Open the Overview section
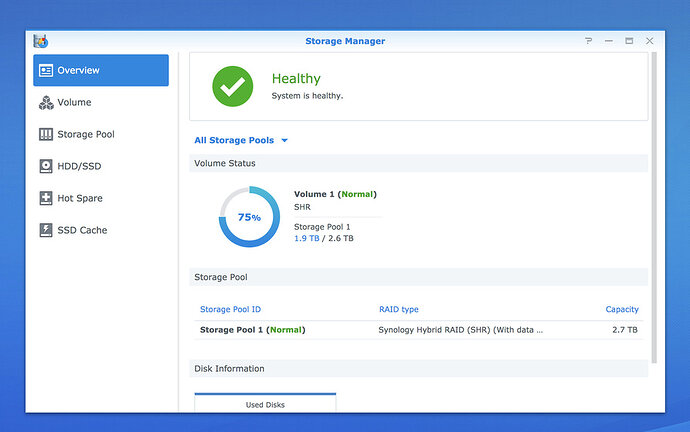 101,70
